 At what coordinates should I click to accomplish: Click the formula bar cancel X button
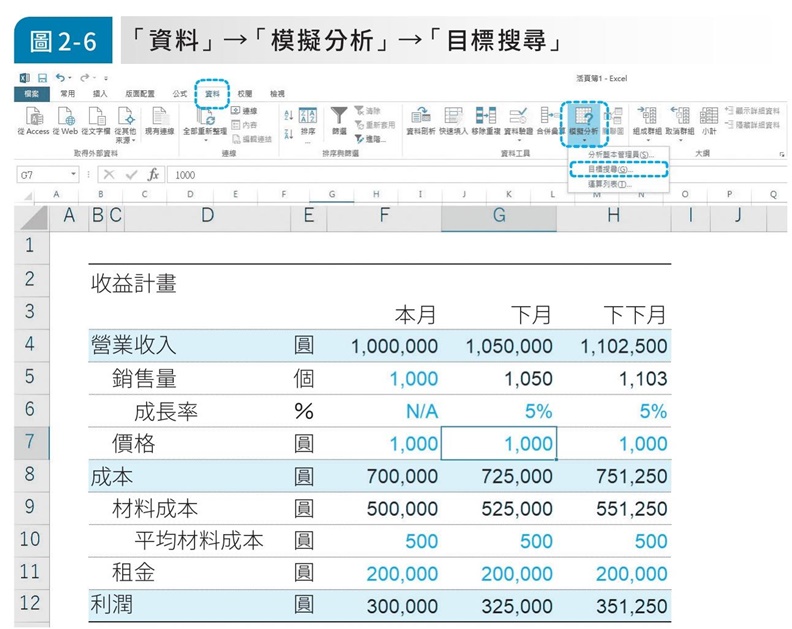(x=109, y=175)
